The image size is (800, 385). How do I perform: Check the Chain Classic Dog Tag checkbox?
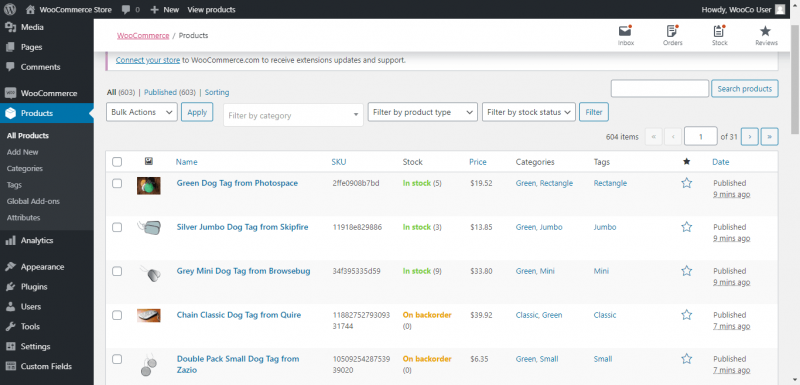point(117,315)
